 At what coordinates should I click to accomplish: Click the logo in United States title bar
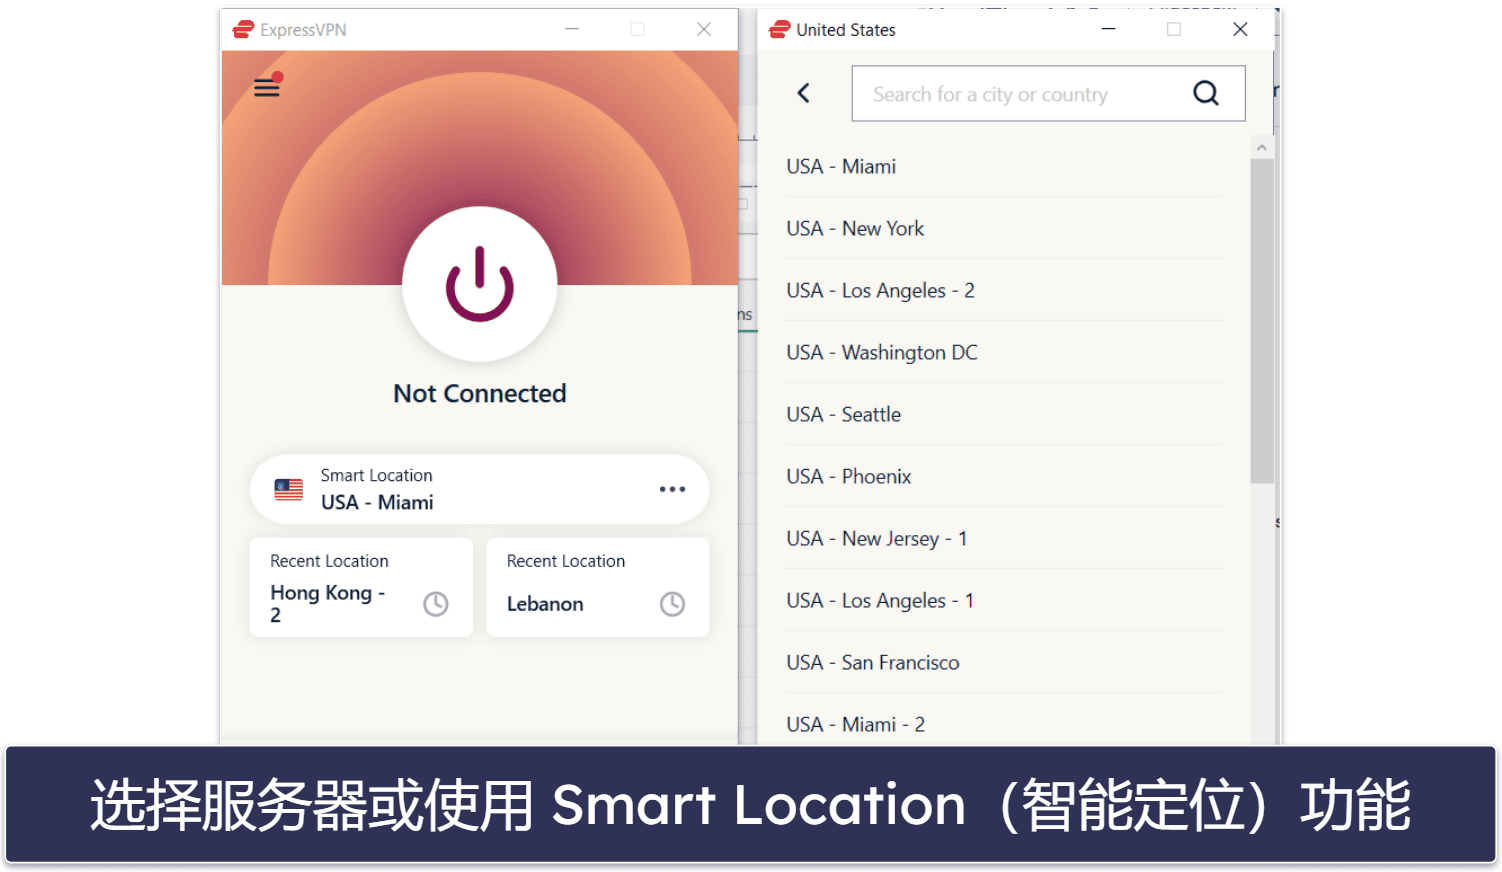point(780,30)
